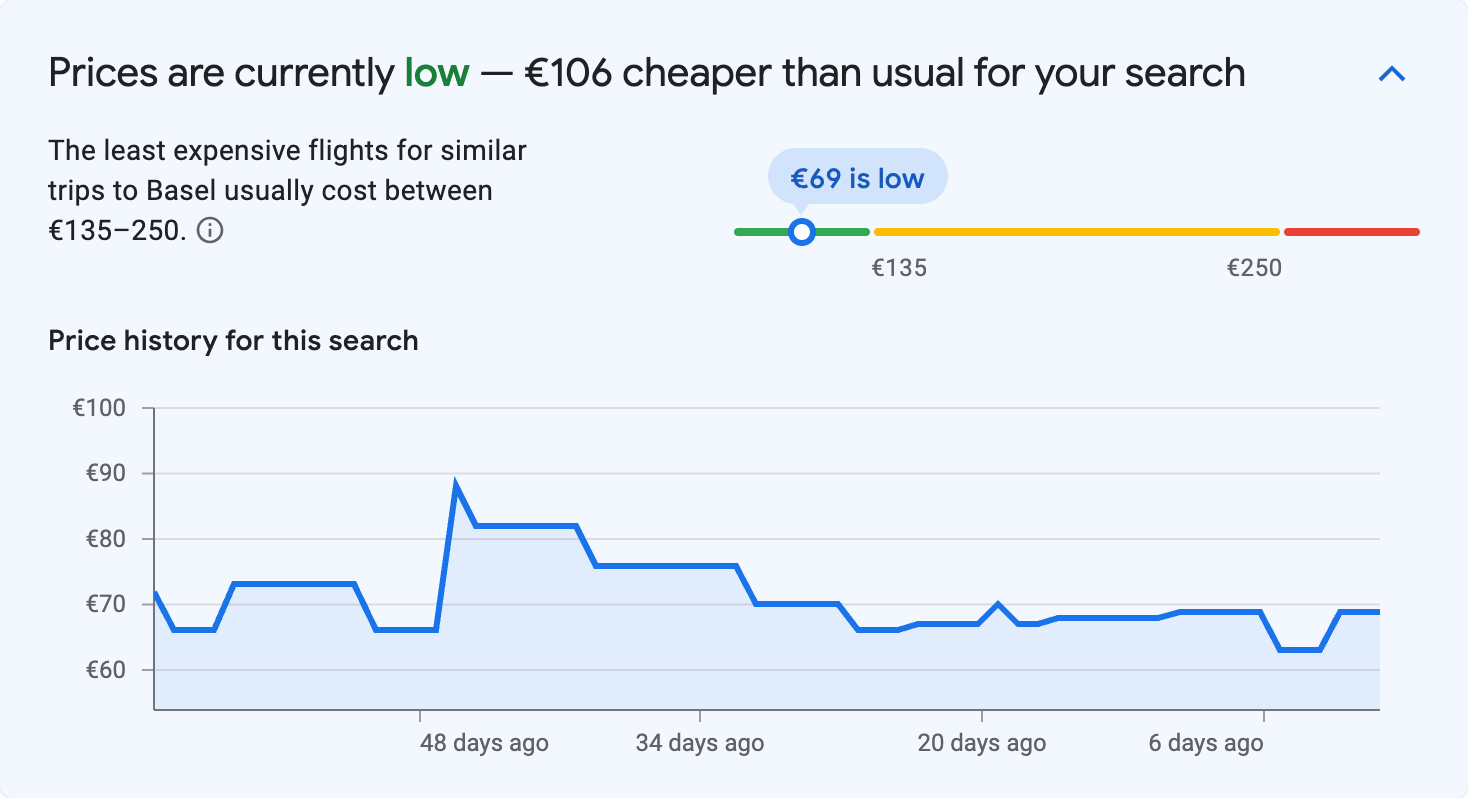
Task: Click the 34 days ago axis label
Action: (x=700, y=743)
